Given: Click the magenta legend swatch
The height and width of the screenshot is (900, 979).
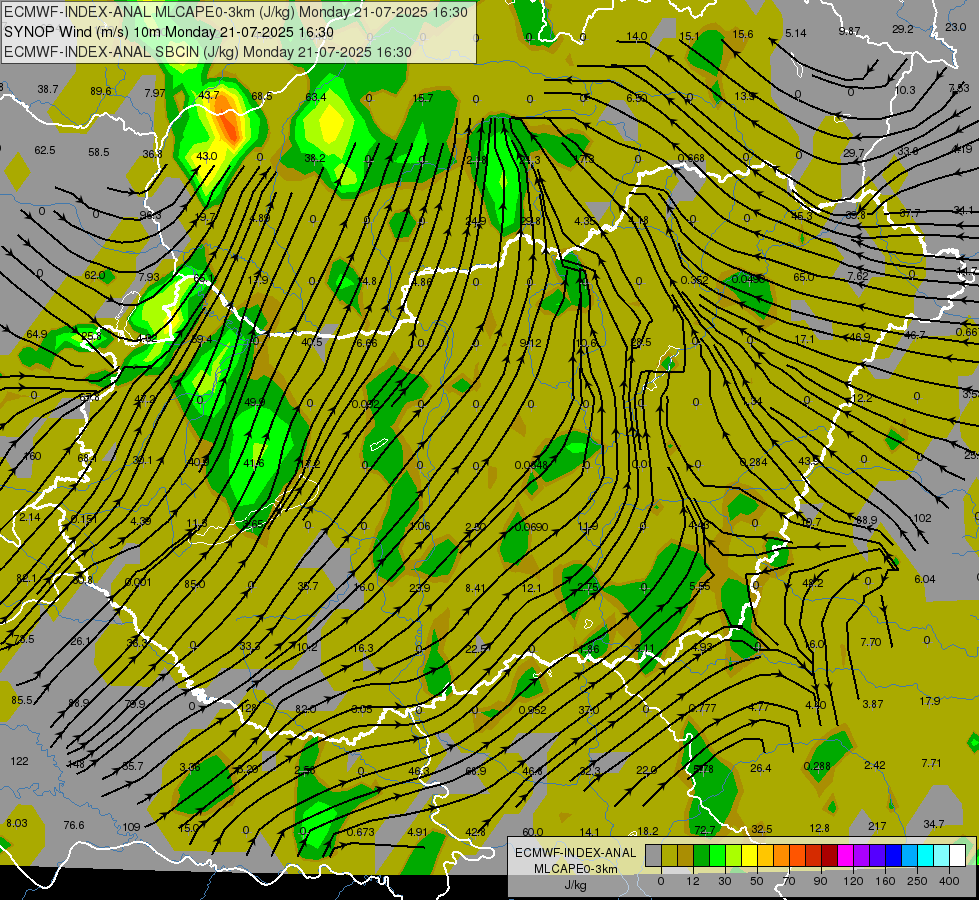Looking at the screenshot, I should (x=845, y=855).
